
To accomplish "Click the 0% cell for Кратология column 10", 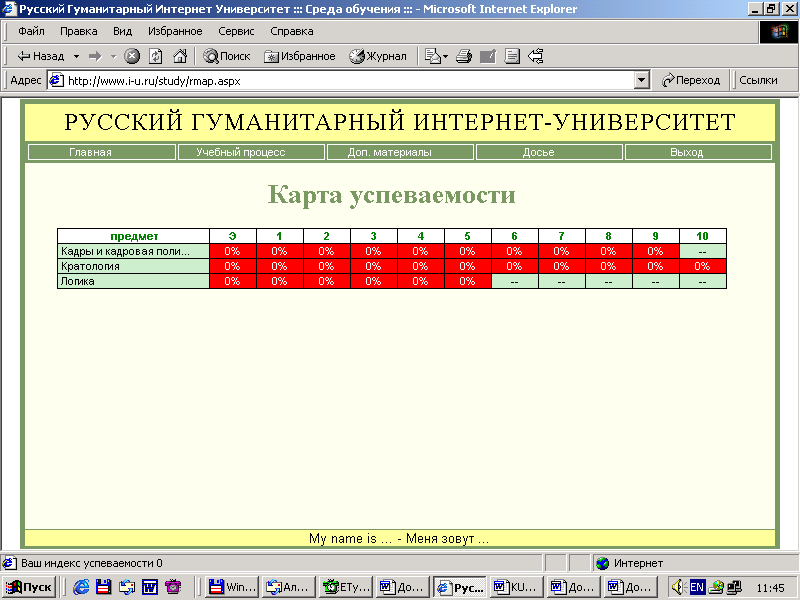I will pos(703,266).
